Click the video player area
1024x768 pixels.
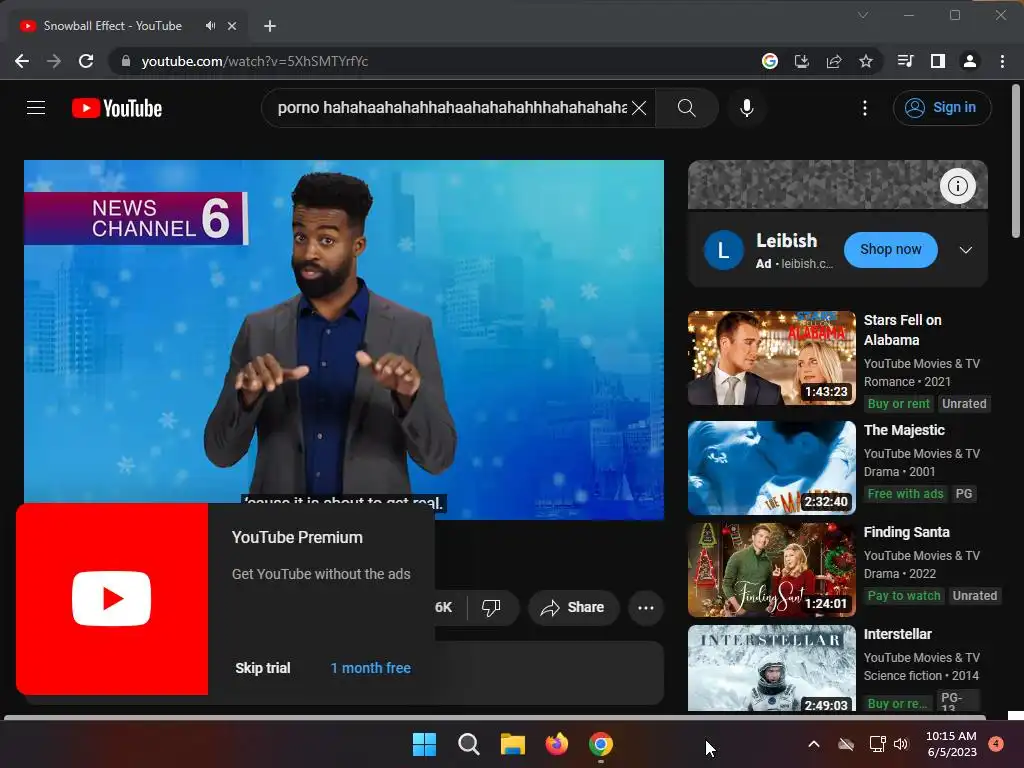pos(344,340)
